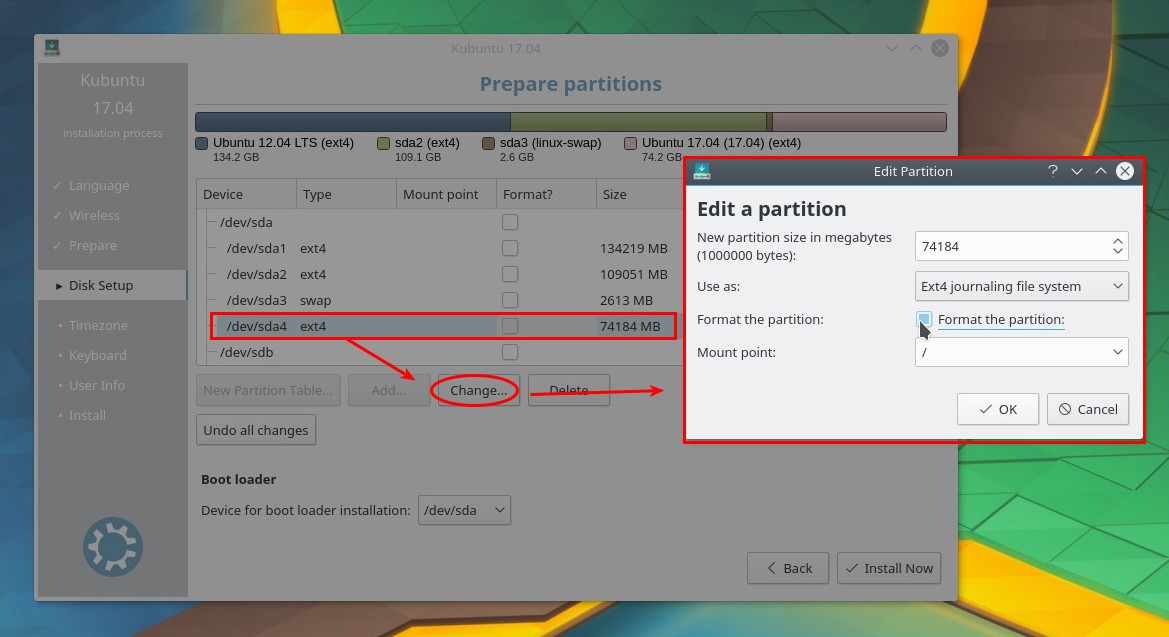Click the help question mark in Edit Partition
The image size is (1169, 637).
(1053, 171)
